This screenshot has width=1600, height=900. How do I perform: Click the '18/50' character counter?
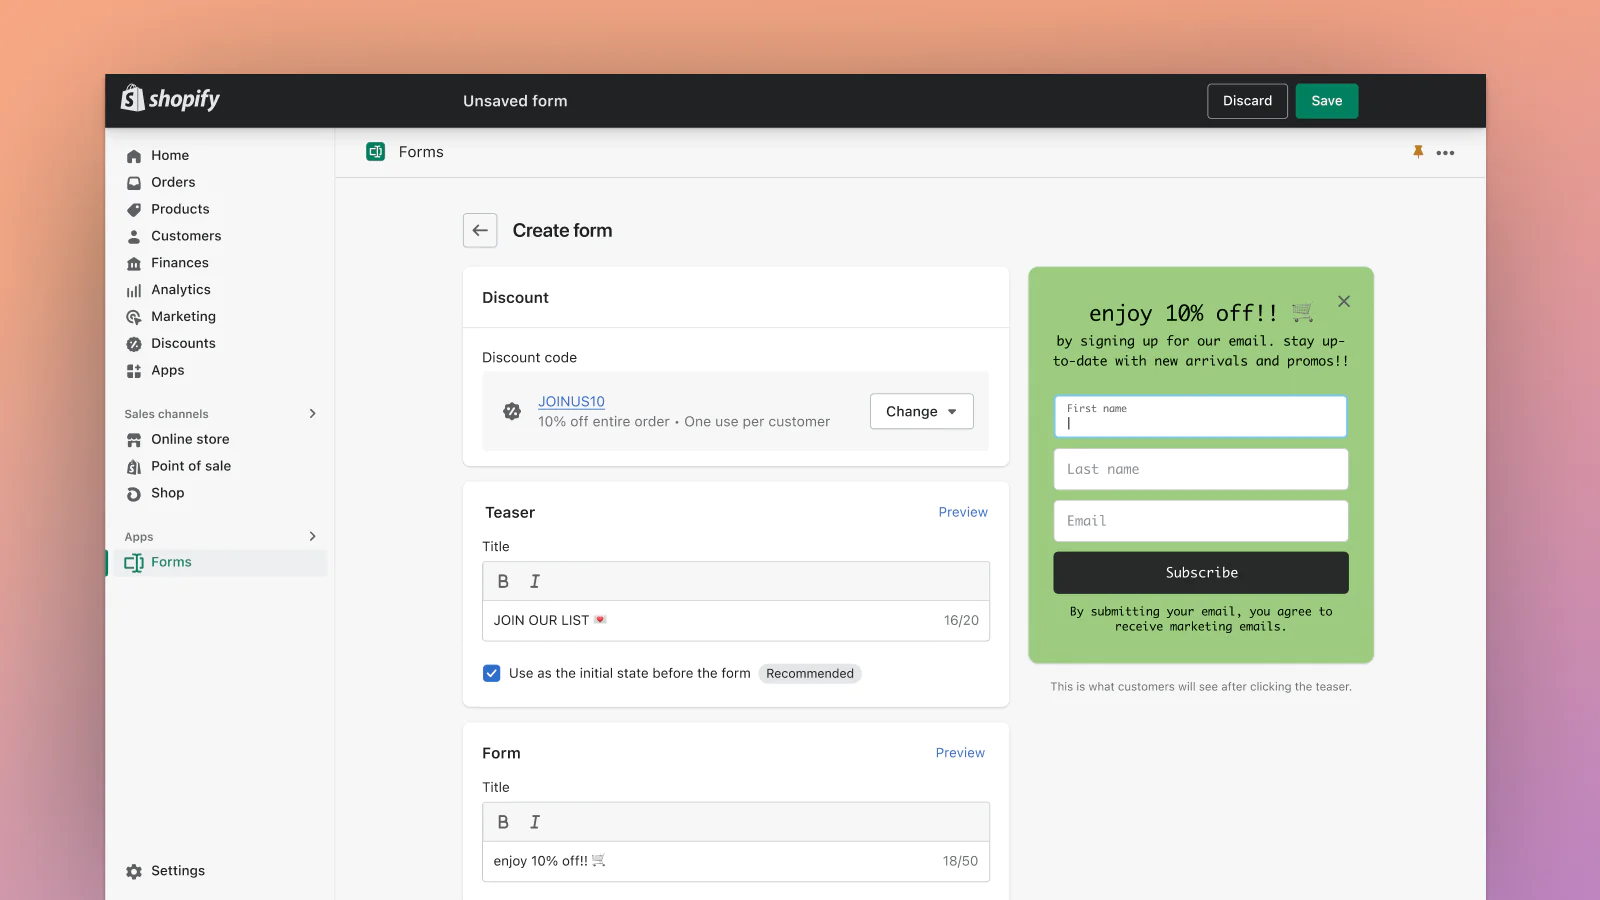[x=960, y=861]
